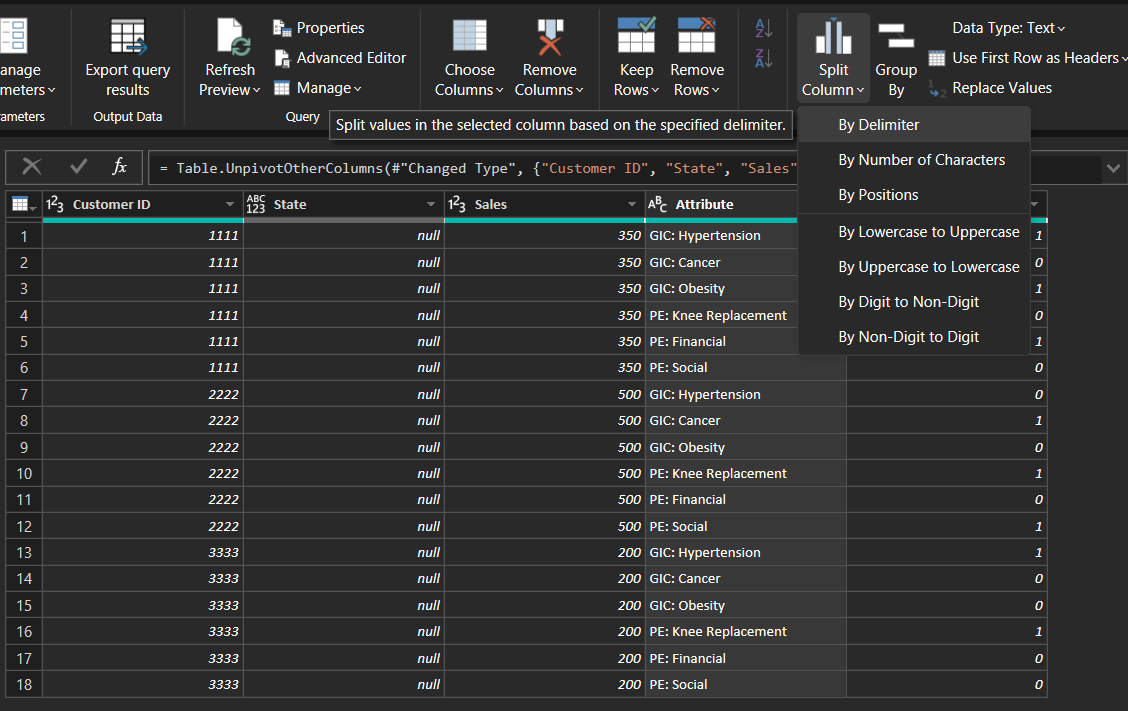Select row number 18 header
This screenshot has width=1128, height=711.
click(x=24, y=684)
